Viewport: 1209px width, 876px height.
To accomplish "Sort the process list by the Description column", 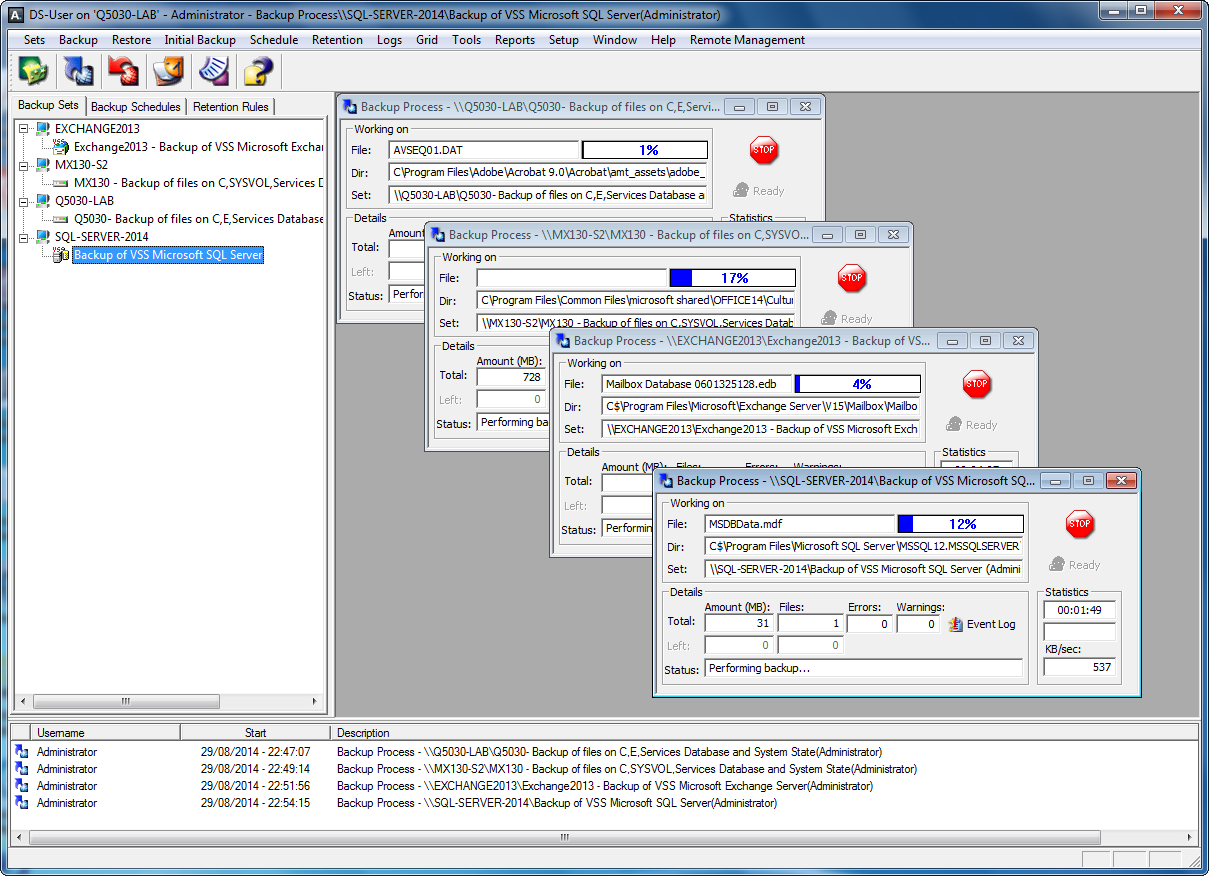I will [765, 733].
